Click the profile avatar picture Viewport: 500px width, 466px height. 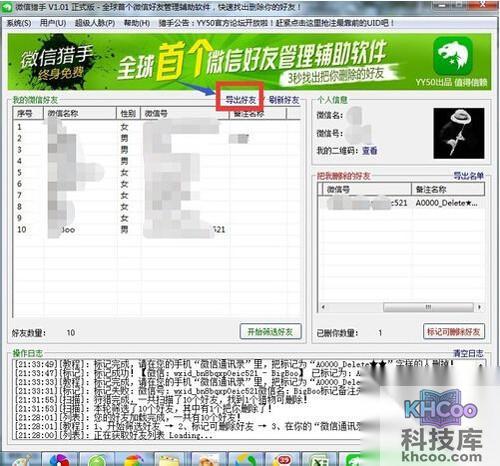(459, 133)
